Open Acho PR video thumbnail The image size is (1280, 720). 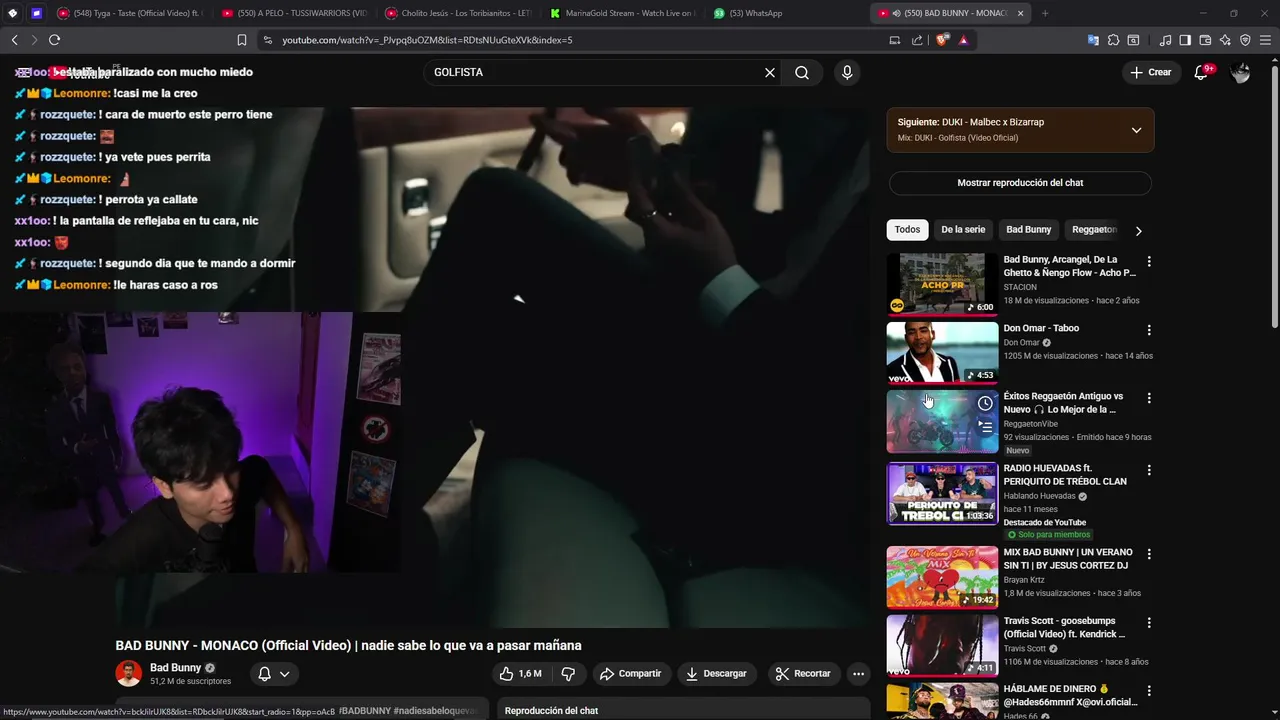pyautogui.click(x=942, y=284)
